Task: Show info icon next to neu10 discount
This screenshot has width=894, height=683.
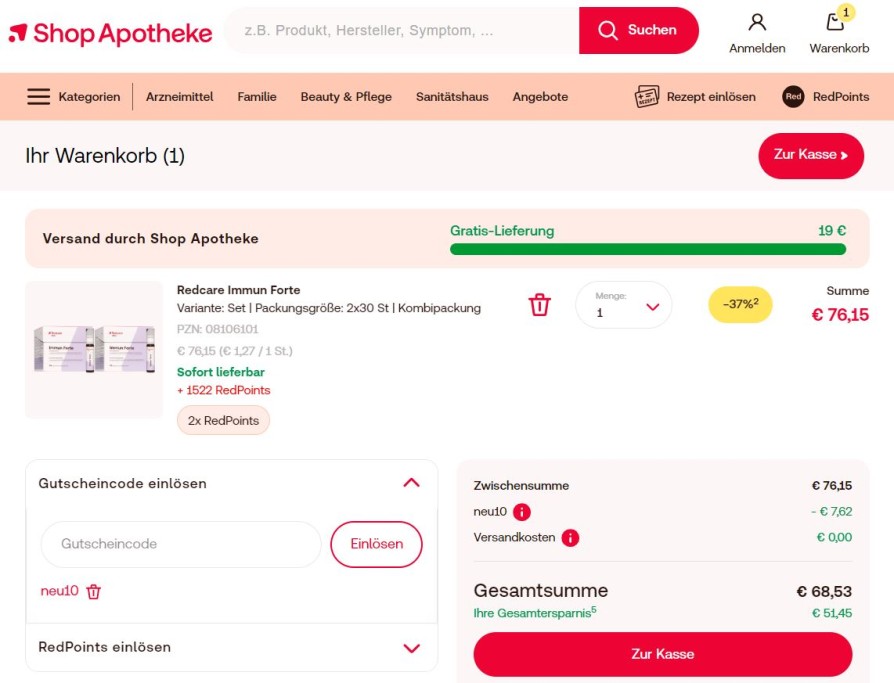Action: (x=522, y=512)
